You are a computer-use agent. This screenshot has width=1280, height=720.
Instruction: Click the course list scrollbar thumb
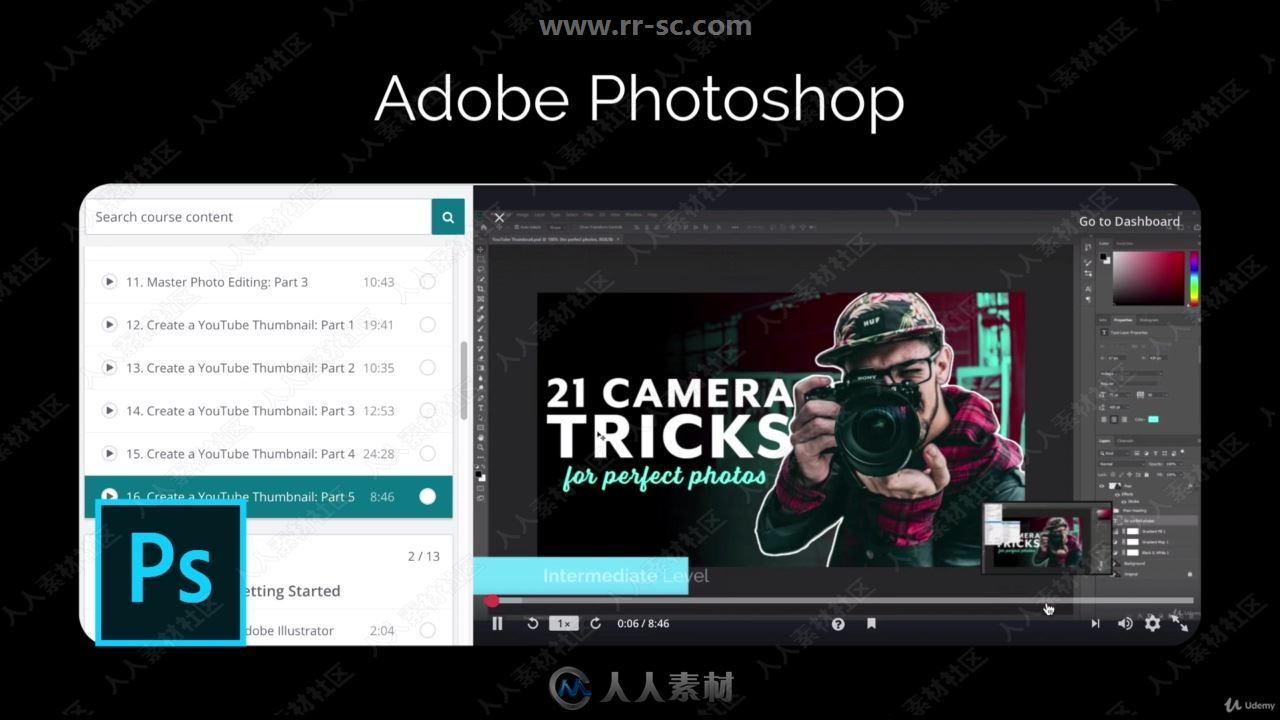pyautogui.click(x=463, y=381)
